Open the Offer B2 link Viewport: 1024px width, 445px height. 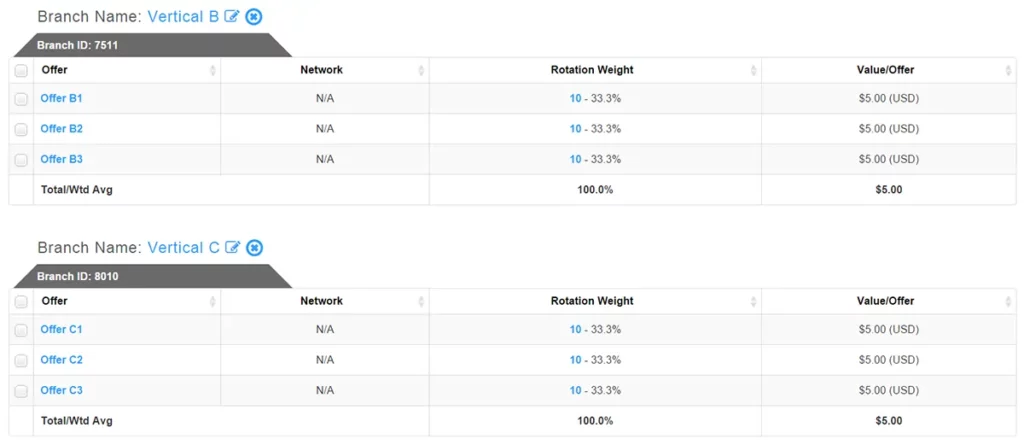point(61,129)
